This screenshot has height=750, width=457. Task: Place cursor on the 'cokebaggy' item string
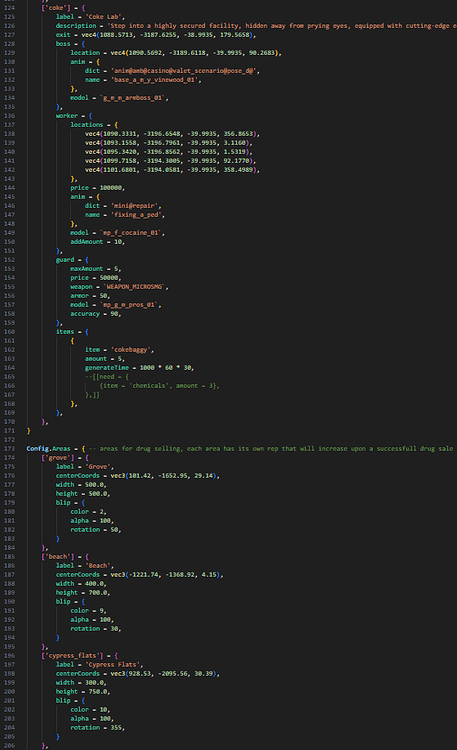131,350
